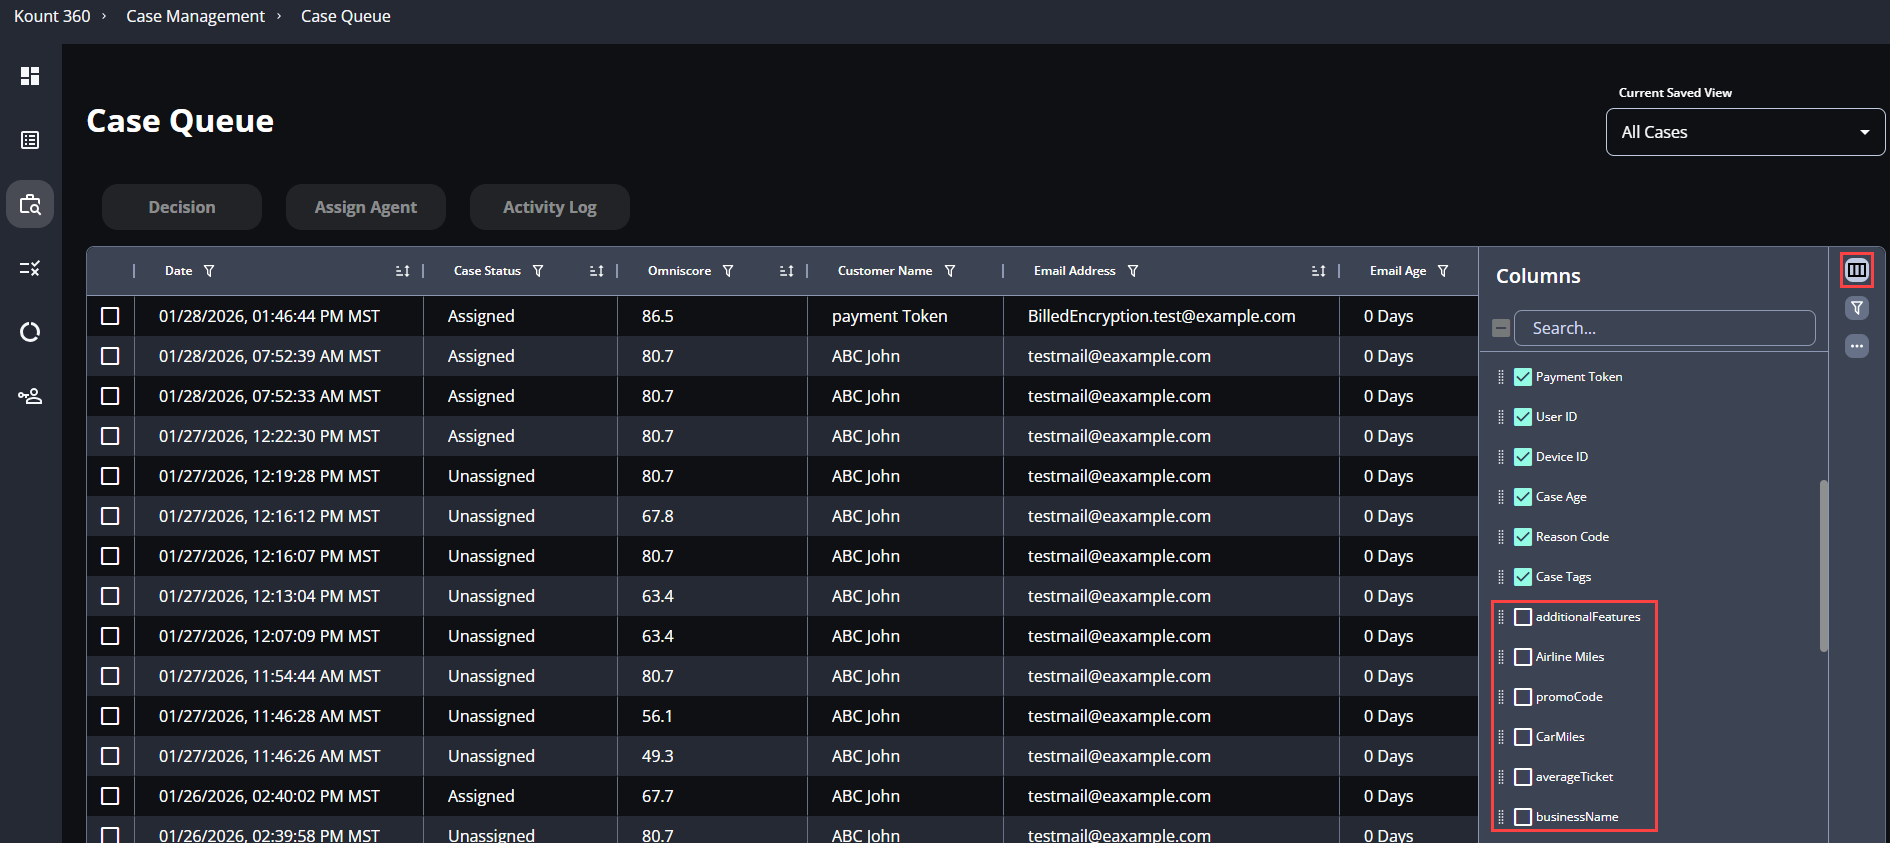Open the more options ellipsis panel icon
The image size is (1890, 843).
click(x=1857, y=346)
